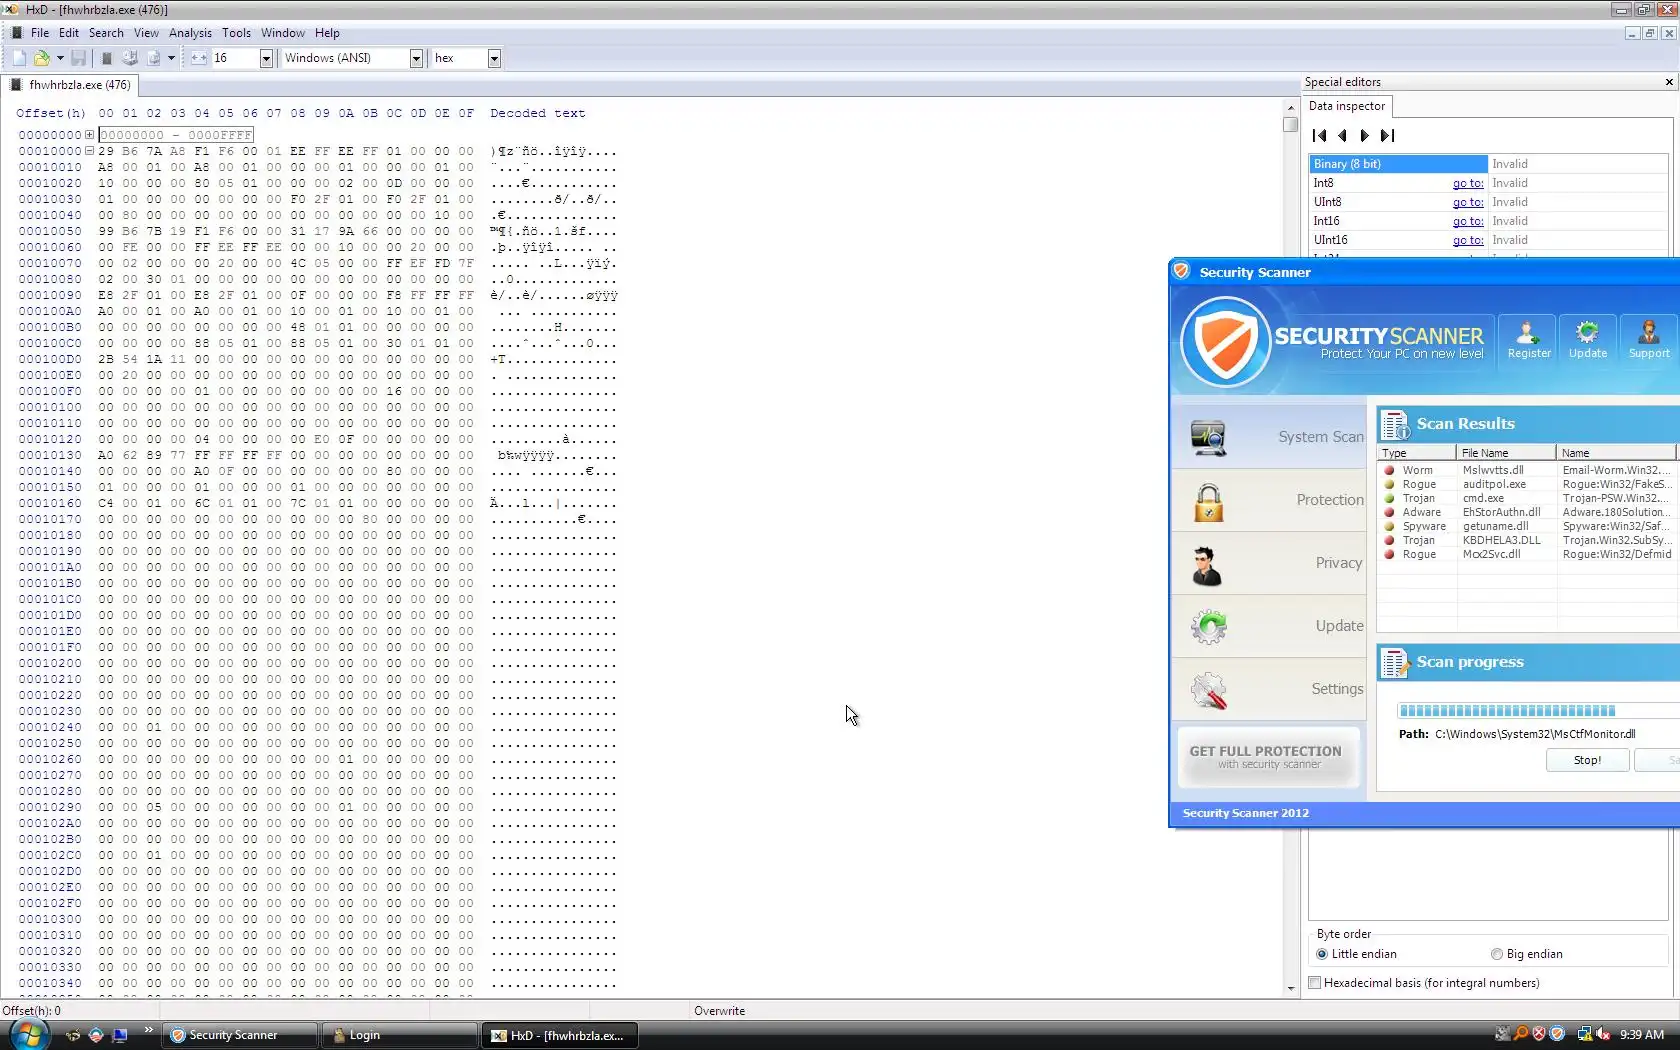Select auditpol.exe scan result row
The image size is (1680, 1050).
pos(1528,484)
